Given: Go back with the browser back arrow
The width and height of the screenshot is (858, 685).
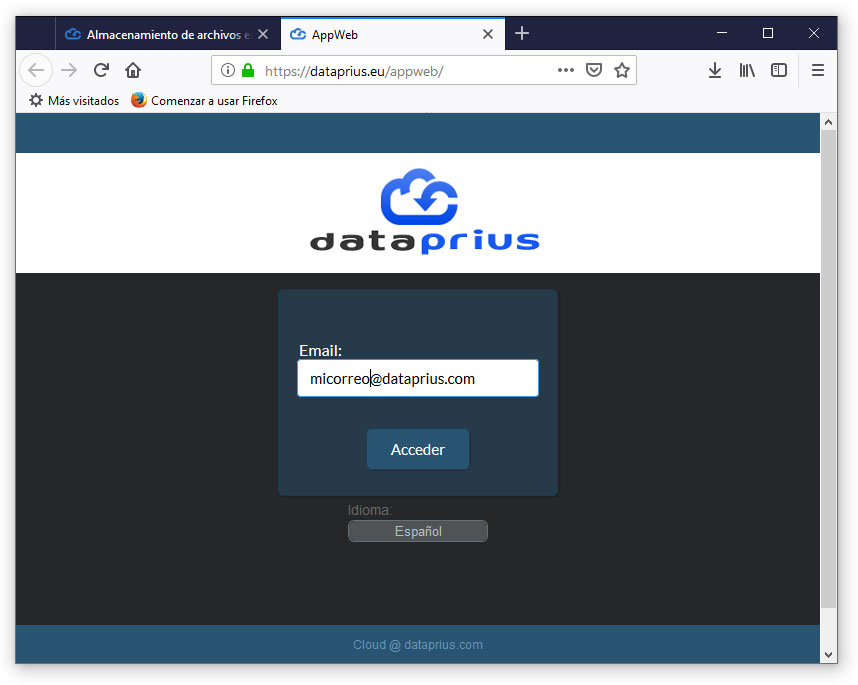Looking at the screenshot, I should click(36, 71).
